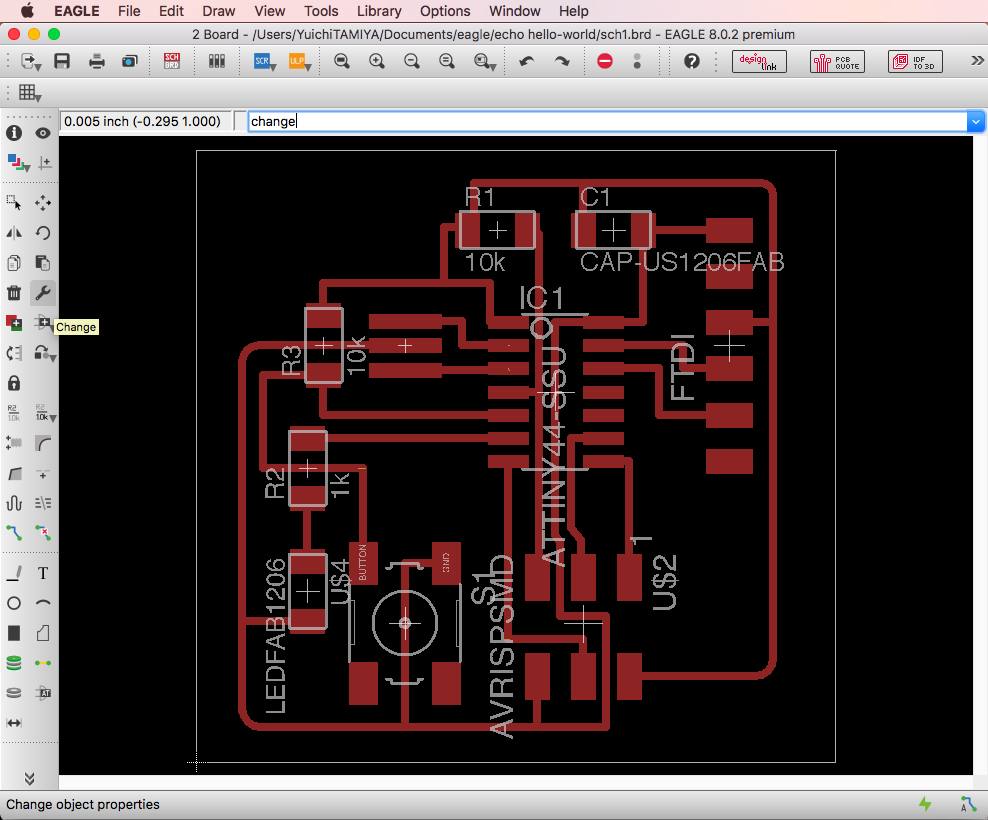The image size is (988, 820).
Task: Open the Help question mark
Action: pyautogui.click(x=692, y=61)
